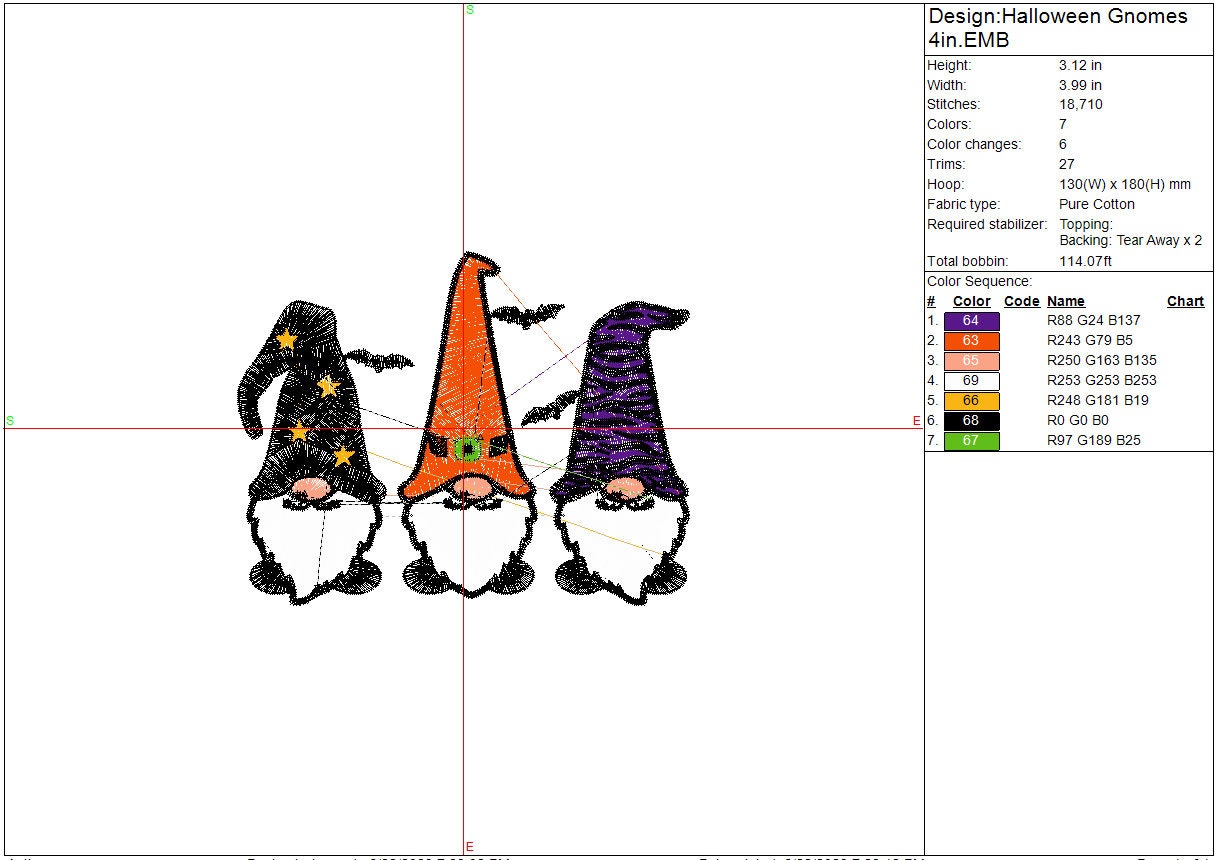This screenshot has height=860, width=1219.
Task: Click the Name column header
Action: pos(1065,301)
